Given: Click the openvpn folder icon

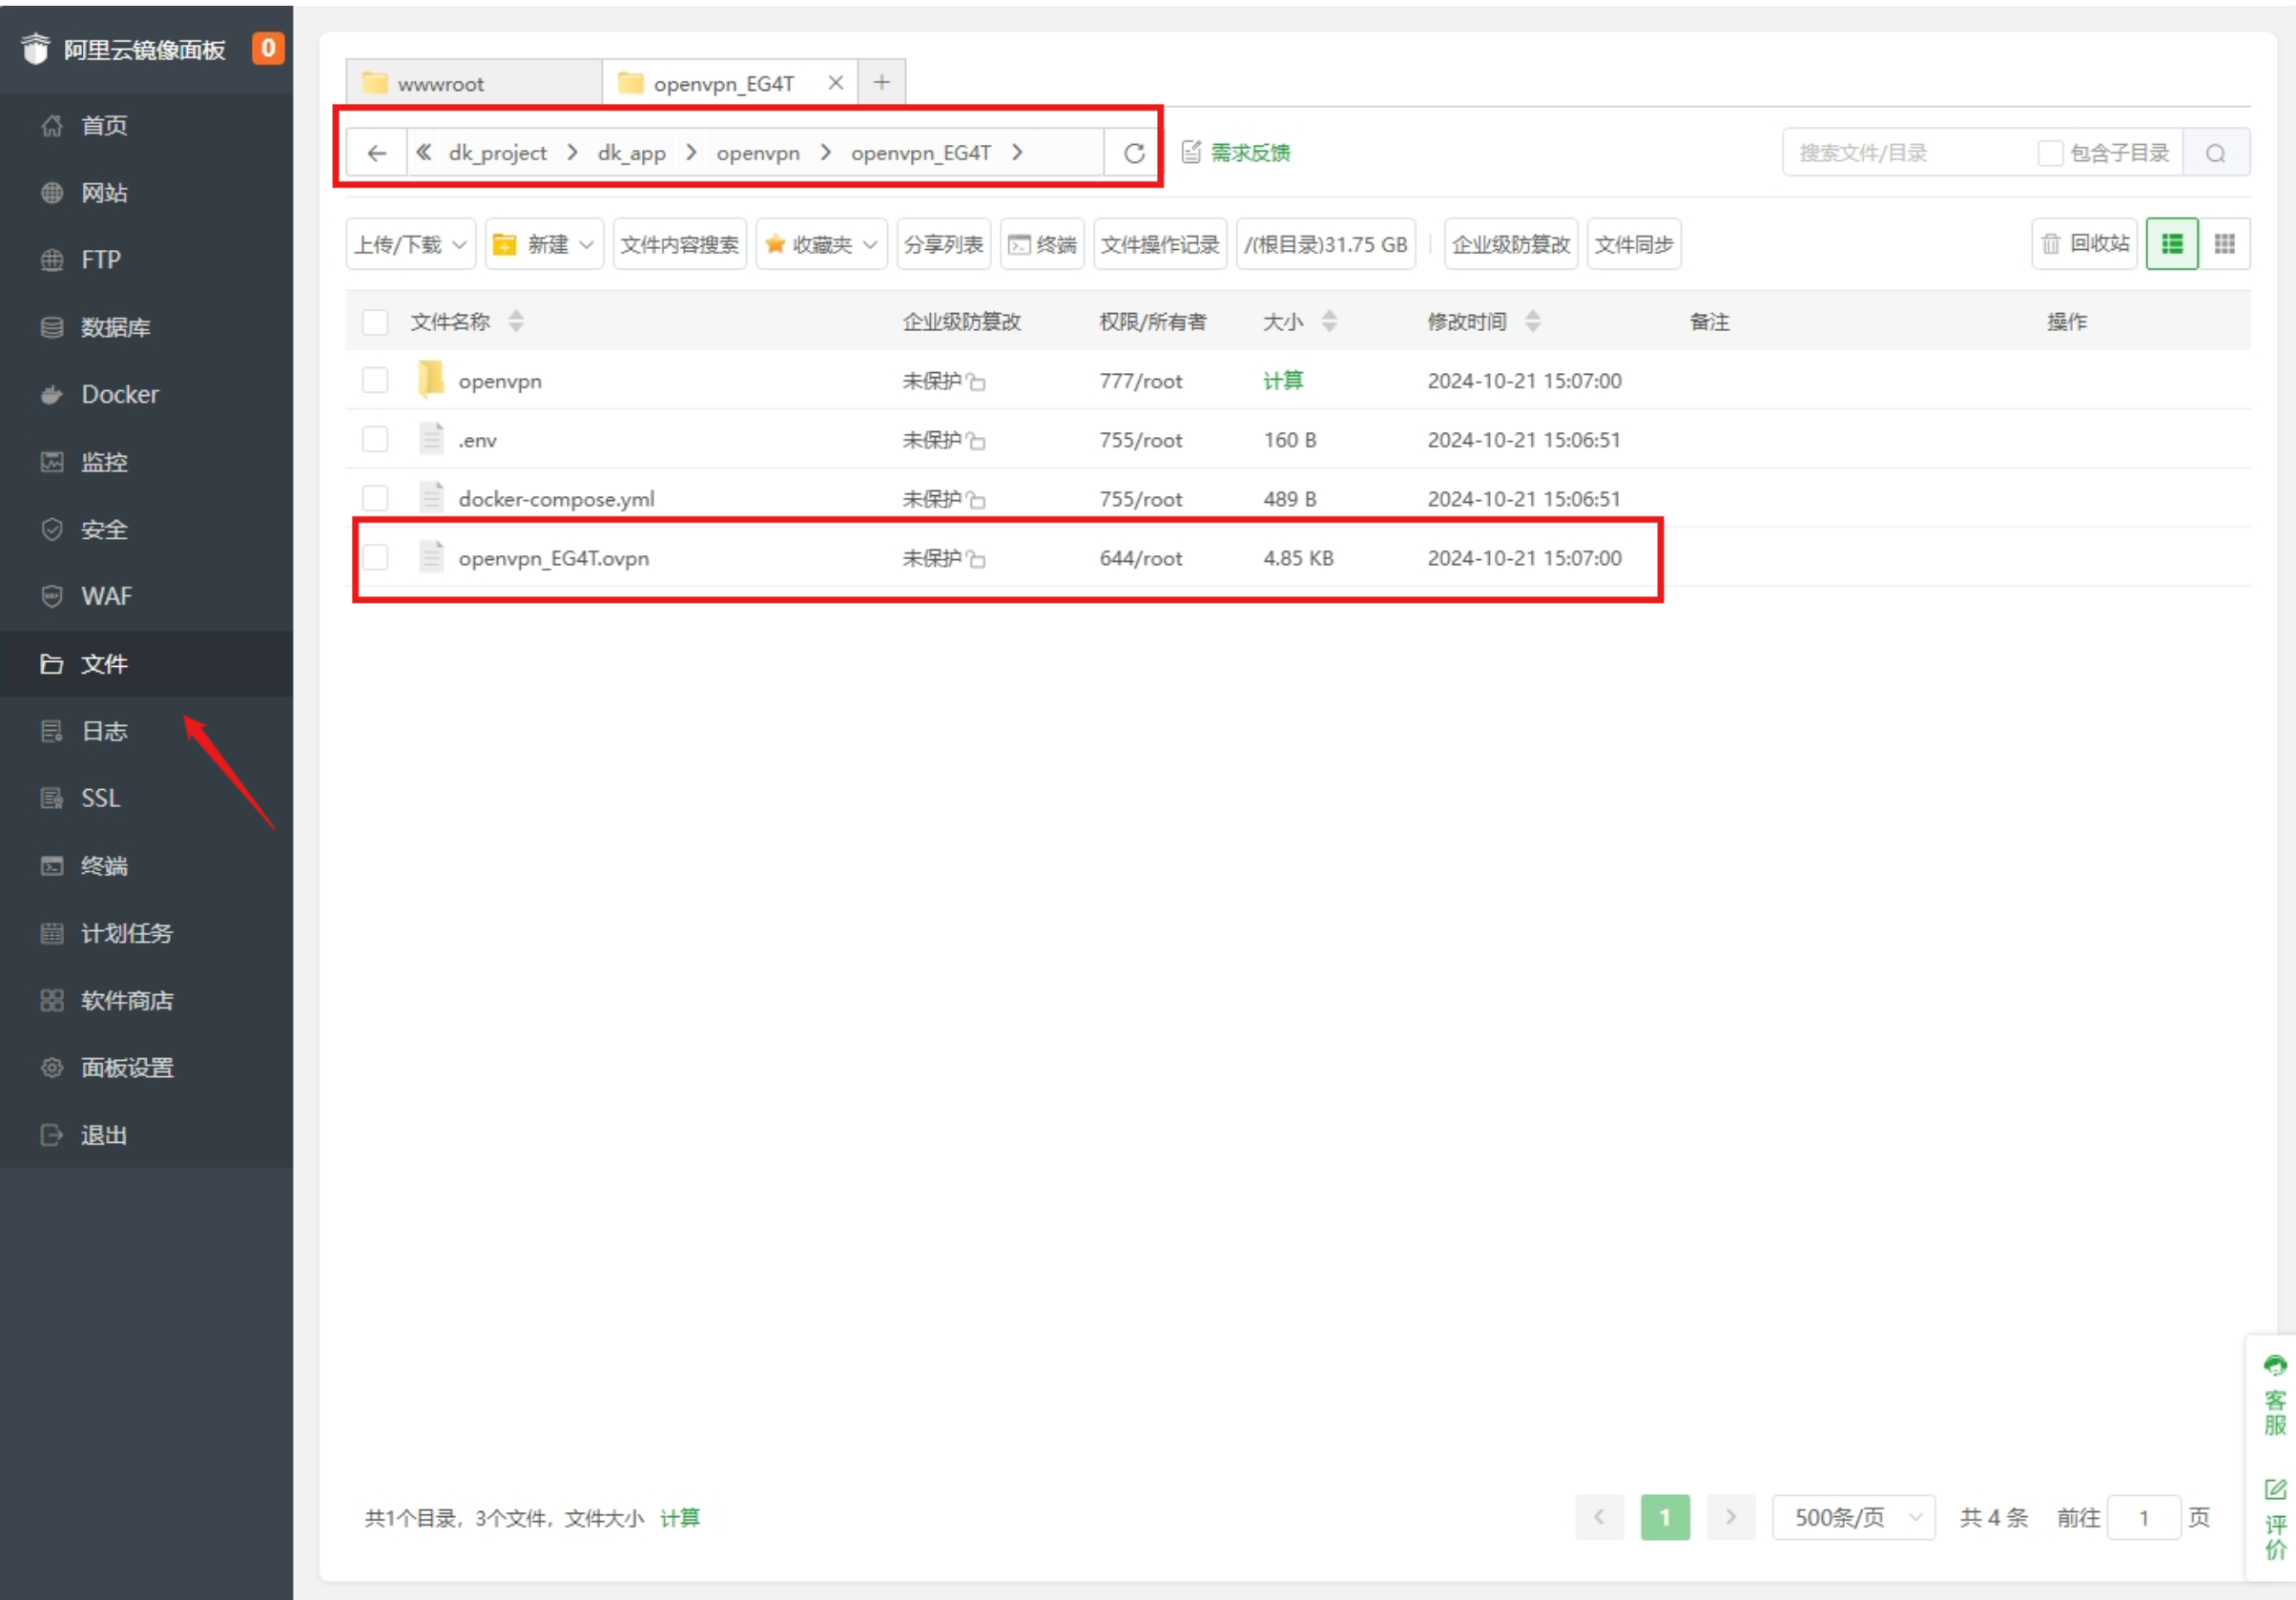Looking at the screenshot, I should pyautogui.click(x=431, y=380).
